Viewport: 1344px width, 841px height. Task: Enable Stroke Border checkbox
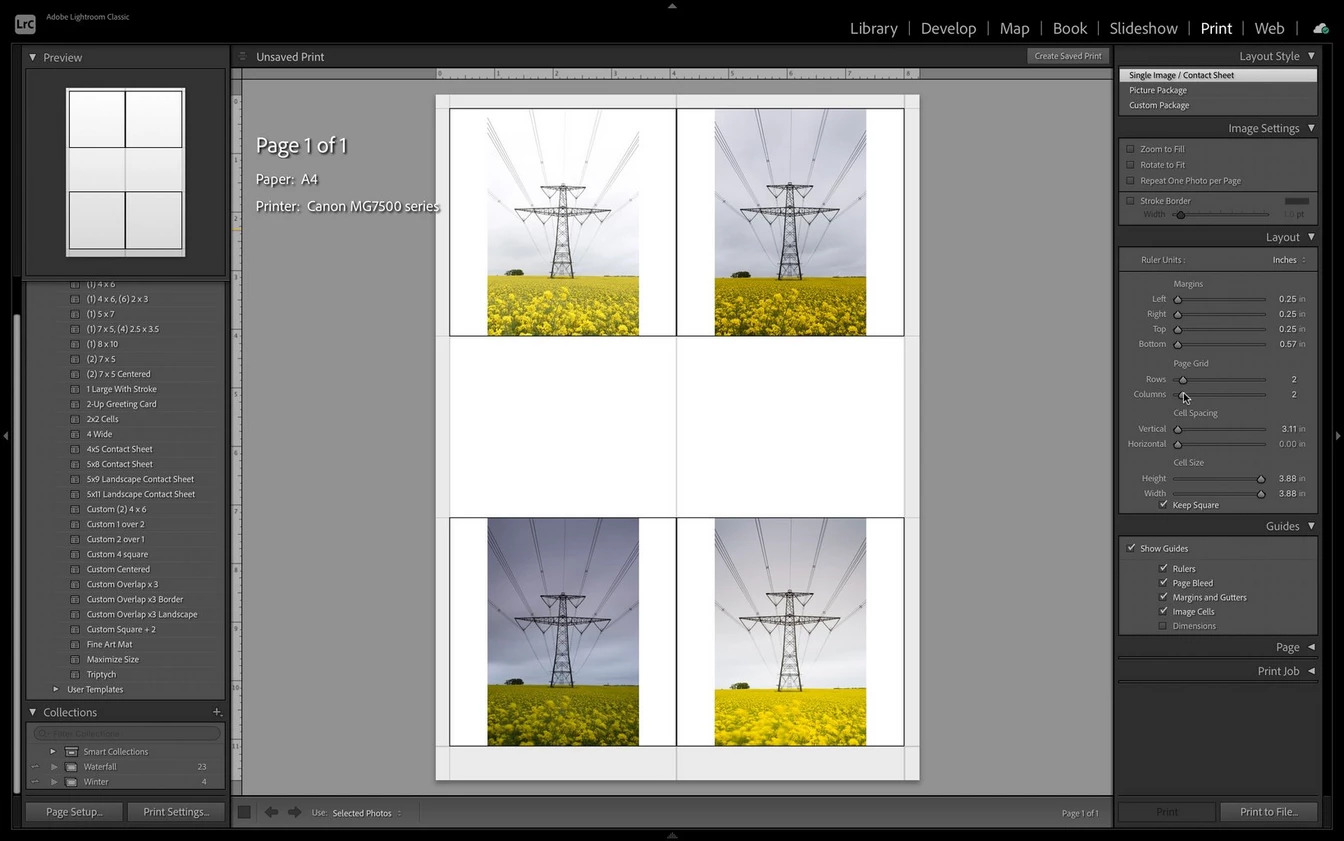point(1130,201)
